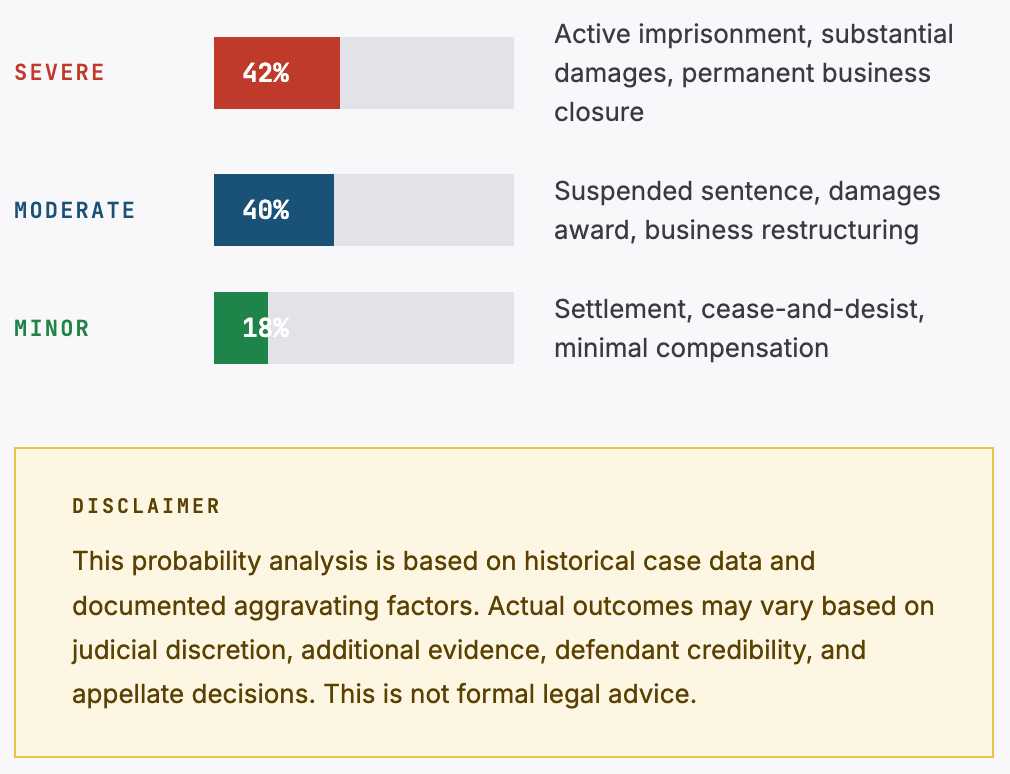The image size is (1010, 774).
Task: Select the 'Active imprisonment, substantial damages' description
Action: coord(754,73)
